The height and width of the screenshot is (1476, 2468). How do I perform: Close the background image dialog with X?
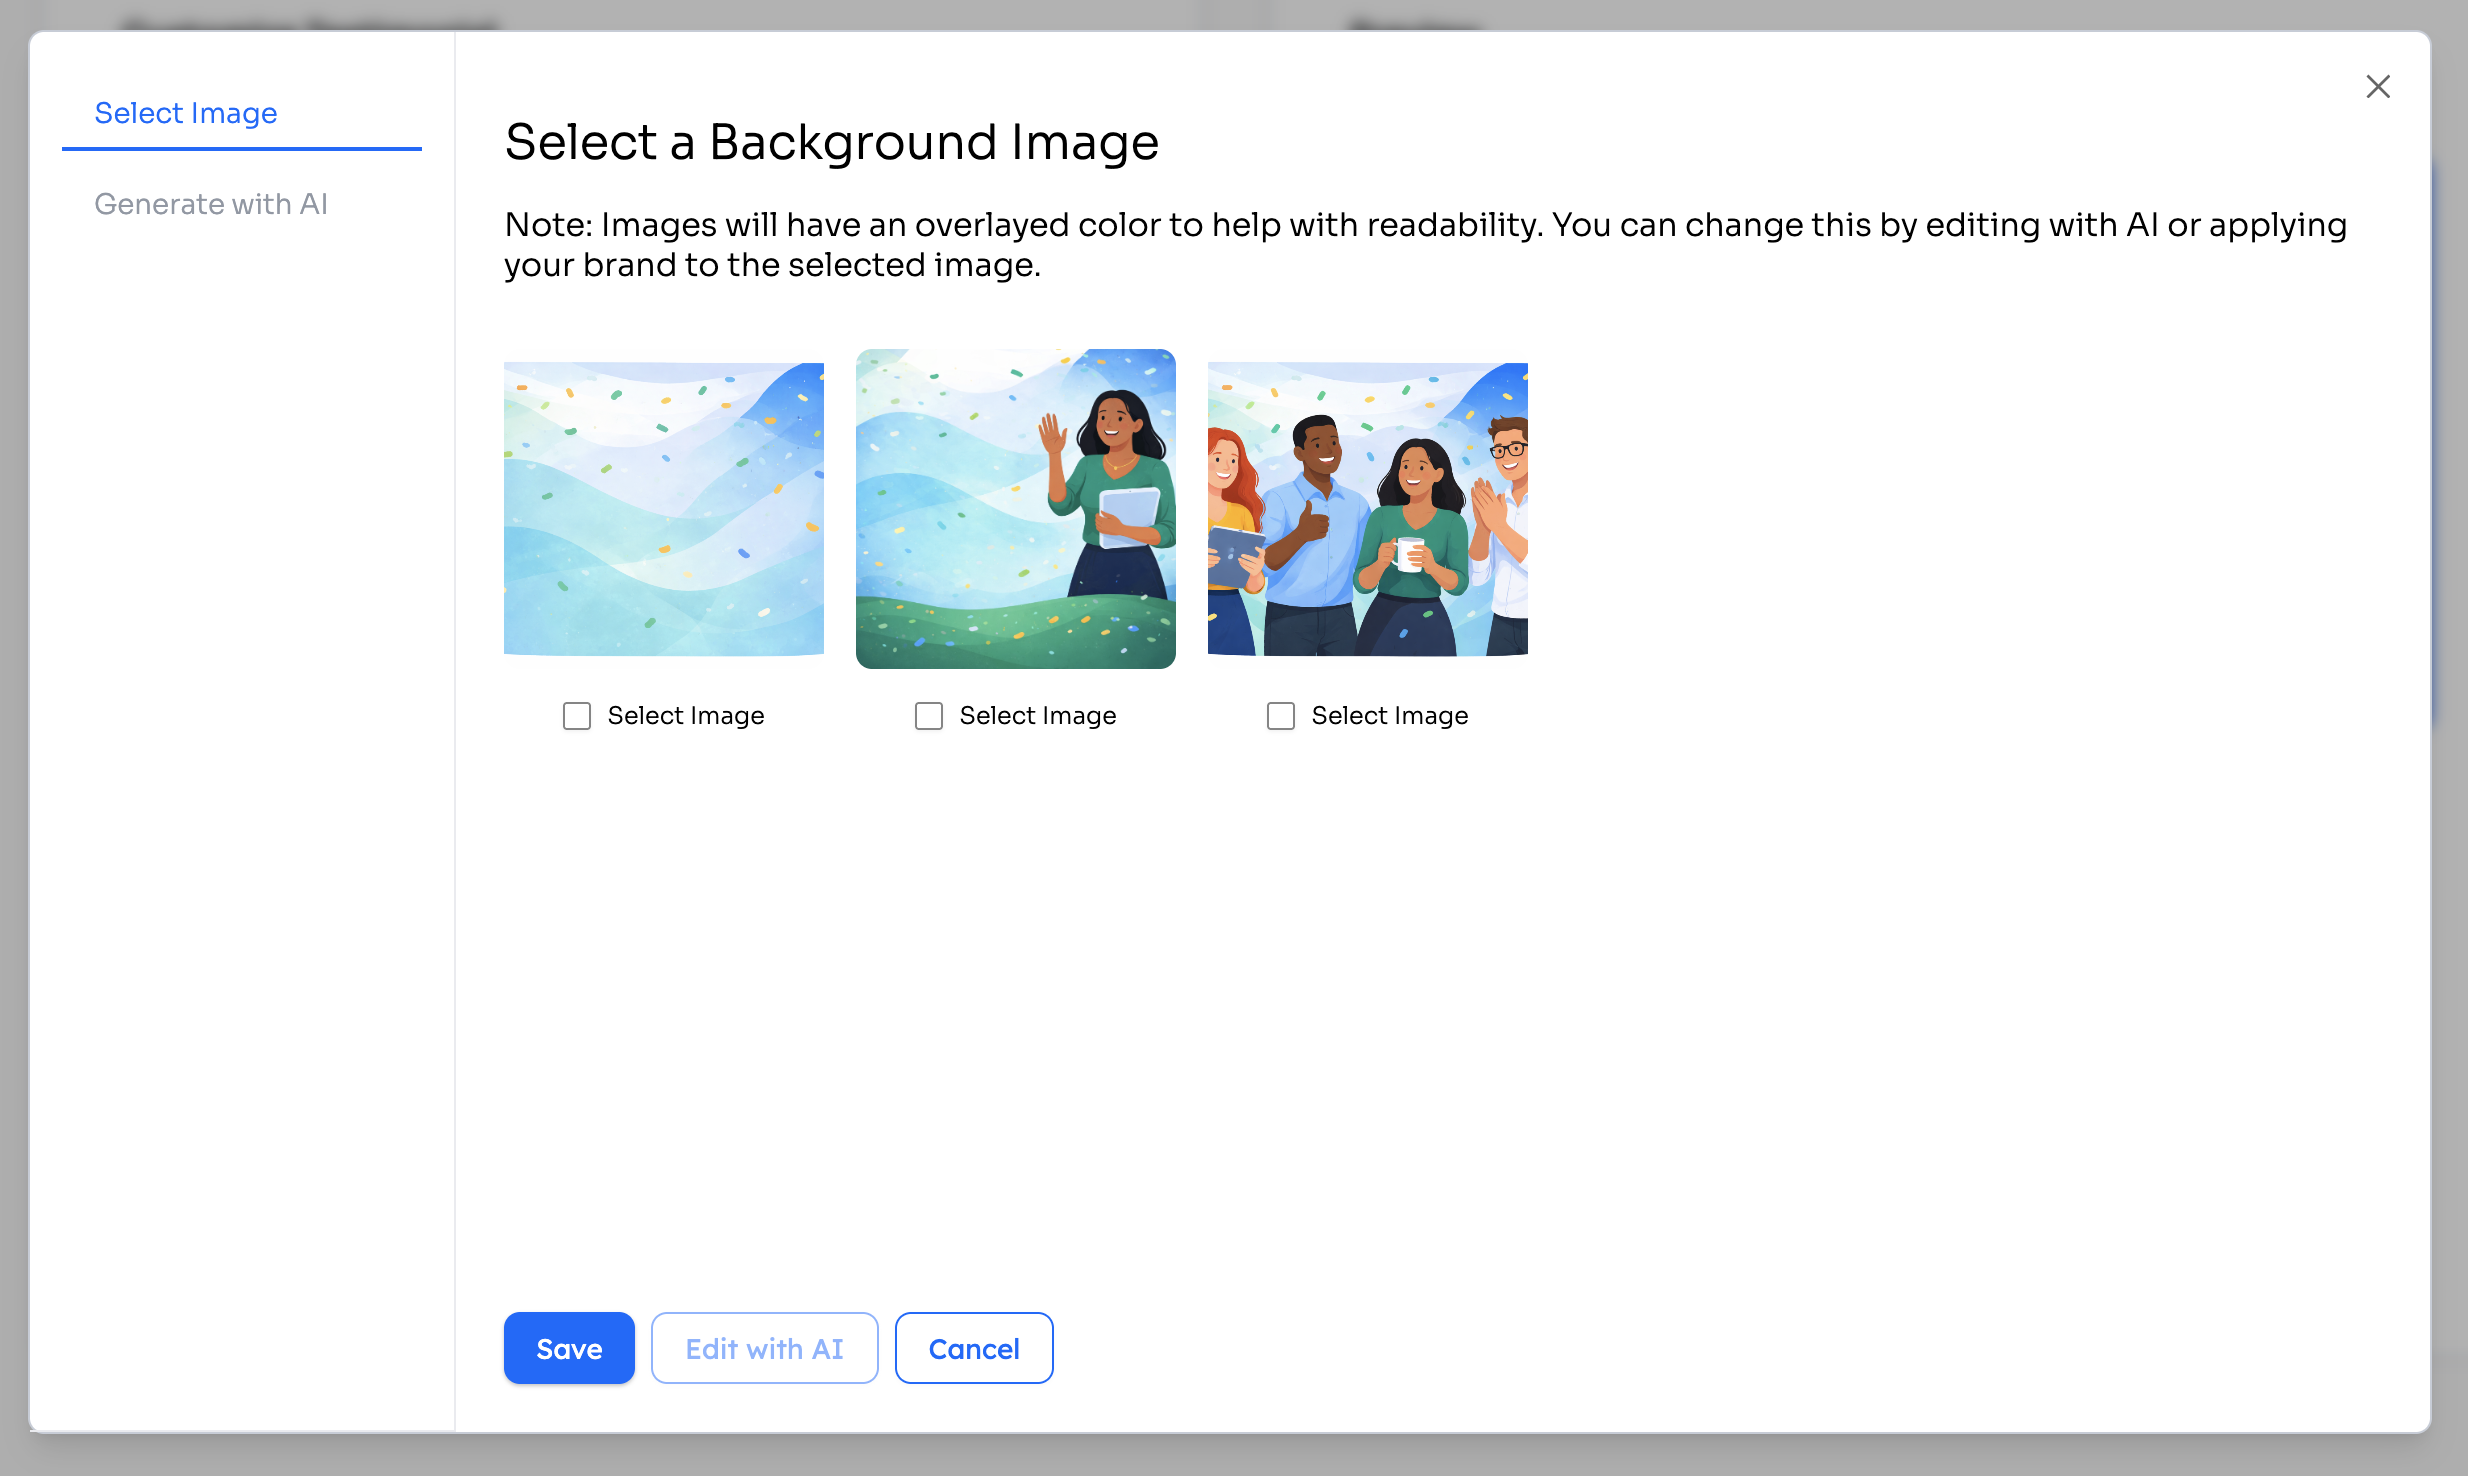click(2377, 87)
